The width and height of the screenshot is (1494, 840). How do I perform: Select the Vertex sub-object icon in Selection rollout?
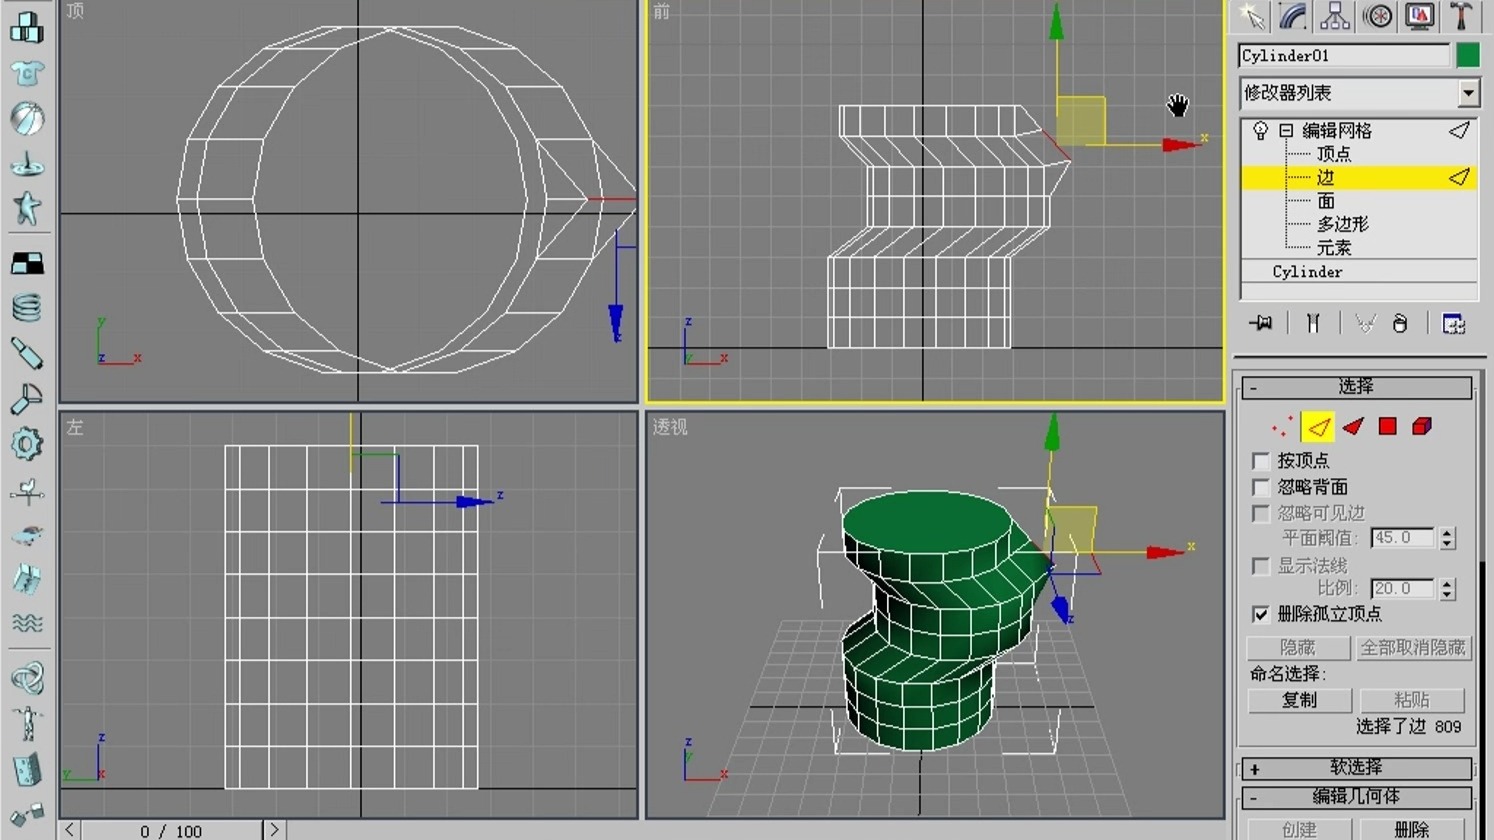coord(1282,426)
